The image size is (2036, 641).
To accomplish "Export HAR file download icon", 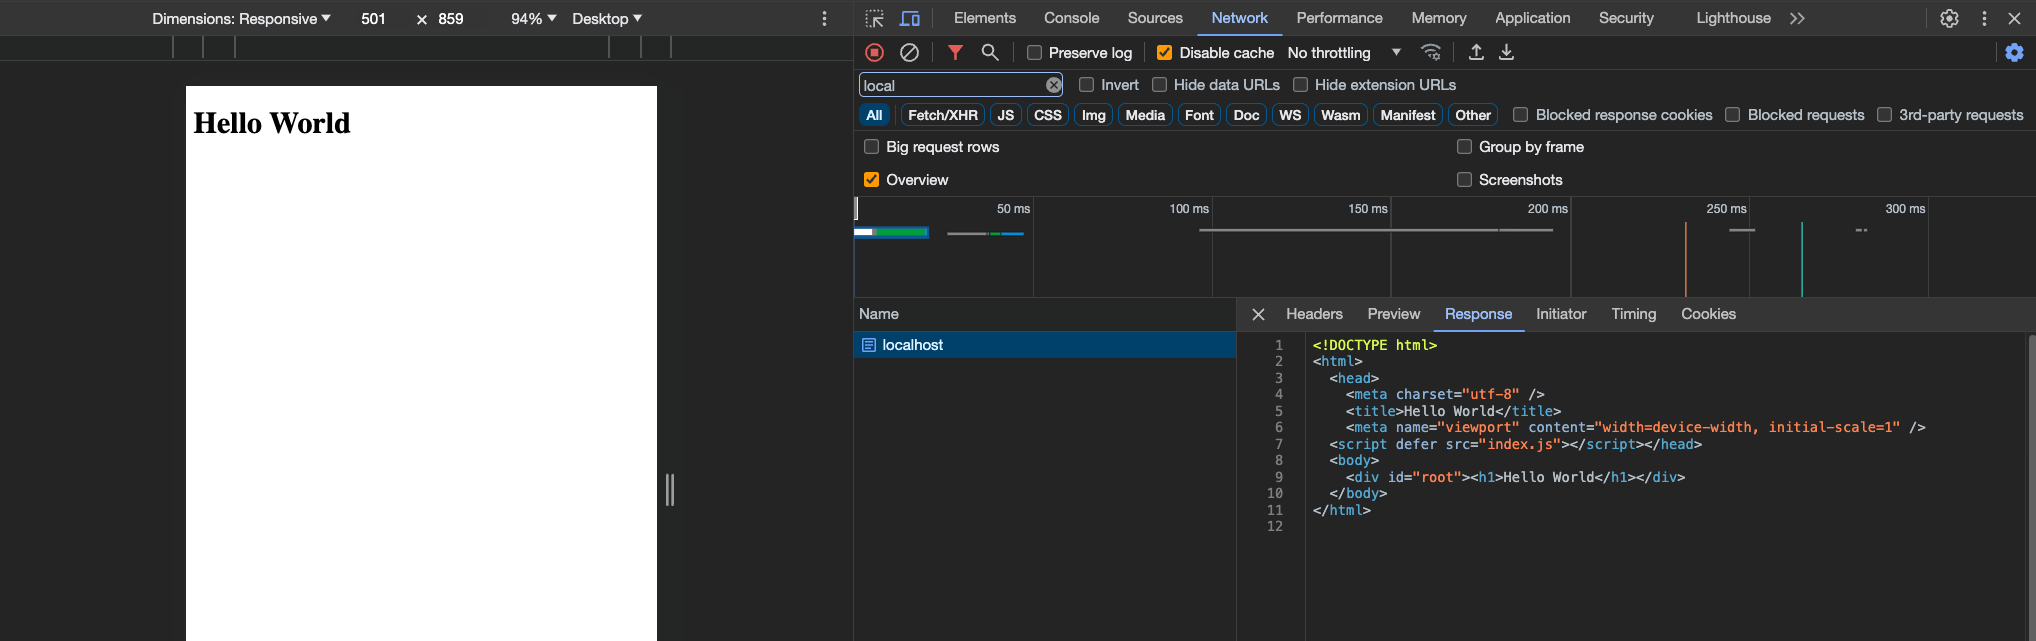I will pyautogui.click(x=1507, y=52).
